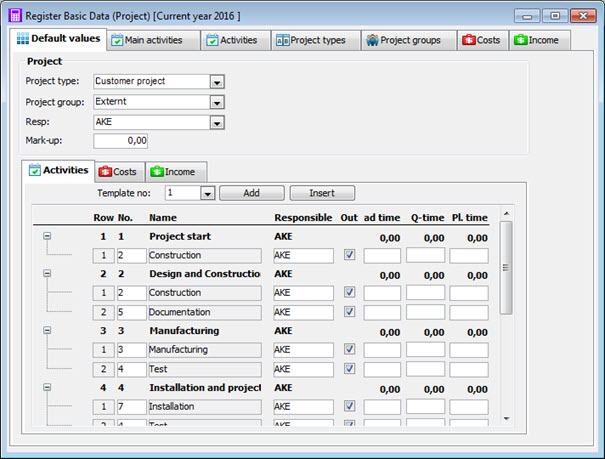Uncheck the Out checkbox for Documentation row
The width and height of the screenshot is (605, 459).
(x=349, y=312)
